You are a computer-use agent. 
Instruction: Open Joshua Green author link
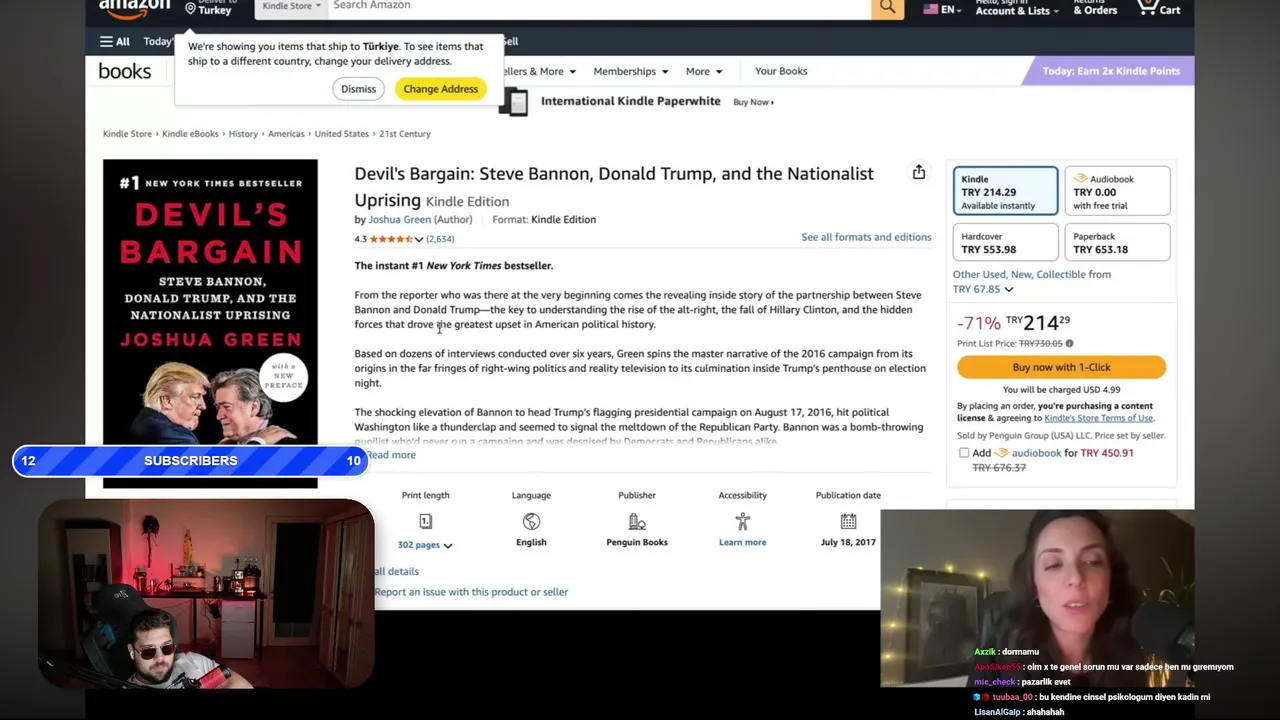[x=399, y=220]
